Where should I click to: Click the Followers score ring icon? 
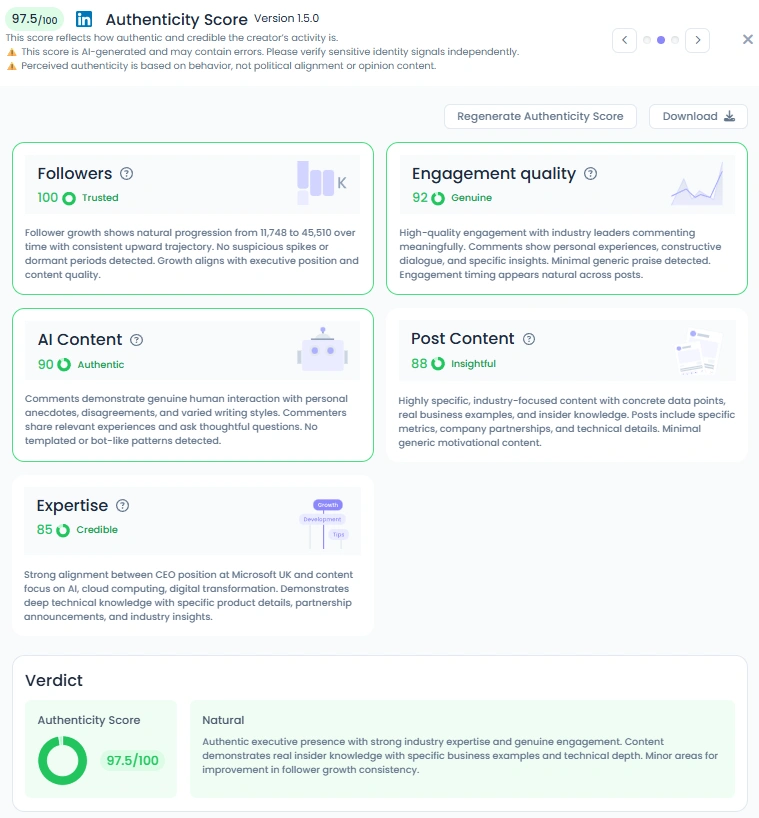[69, 198]
